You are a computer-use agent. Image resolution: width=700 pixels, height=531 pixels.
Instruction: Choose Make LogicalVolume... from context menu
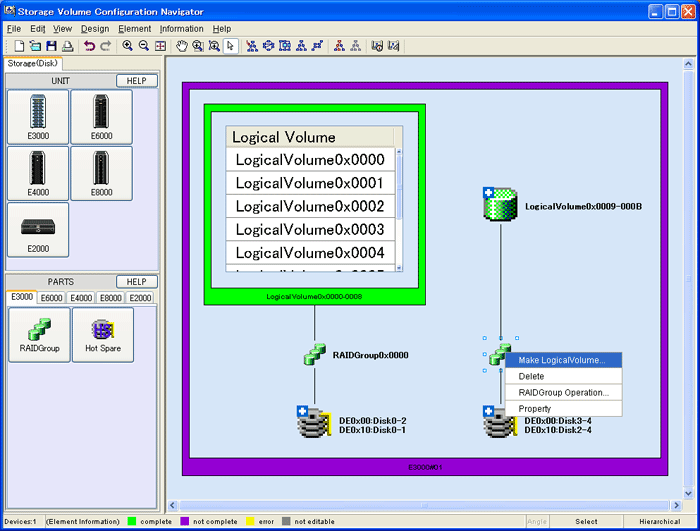pos(564,360)
